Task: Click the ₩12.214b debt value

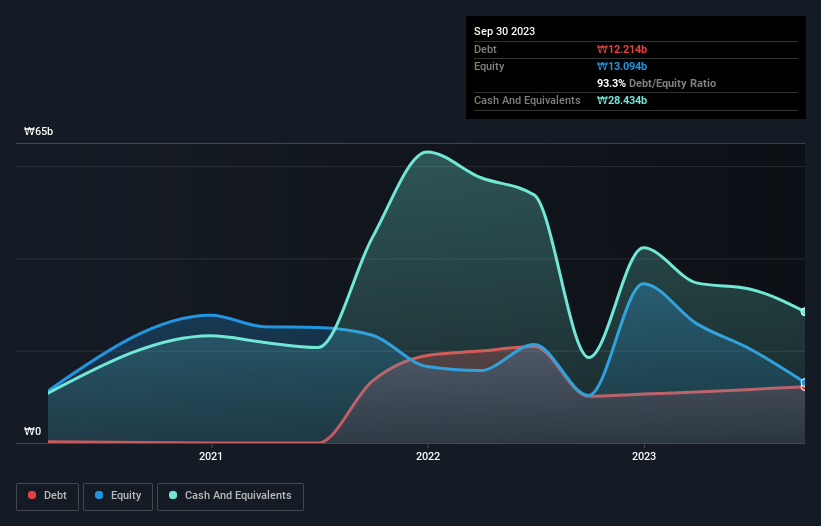Action: (x=622, y=49)
